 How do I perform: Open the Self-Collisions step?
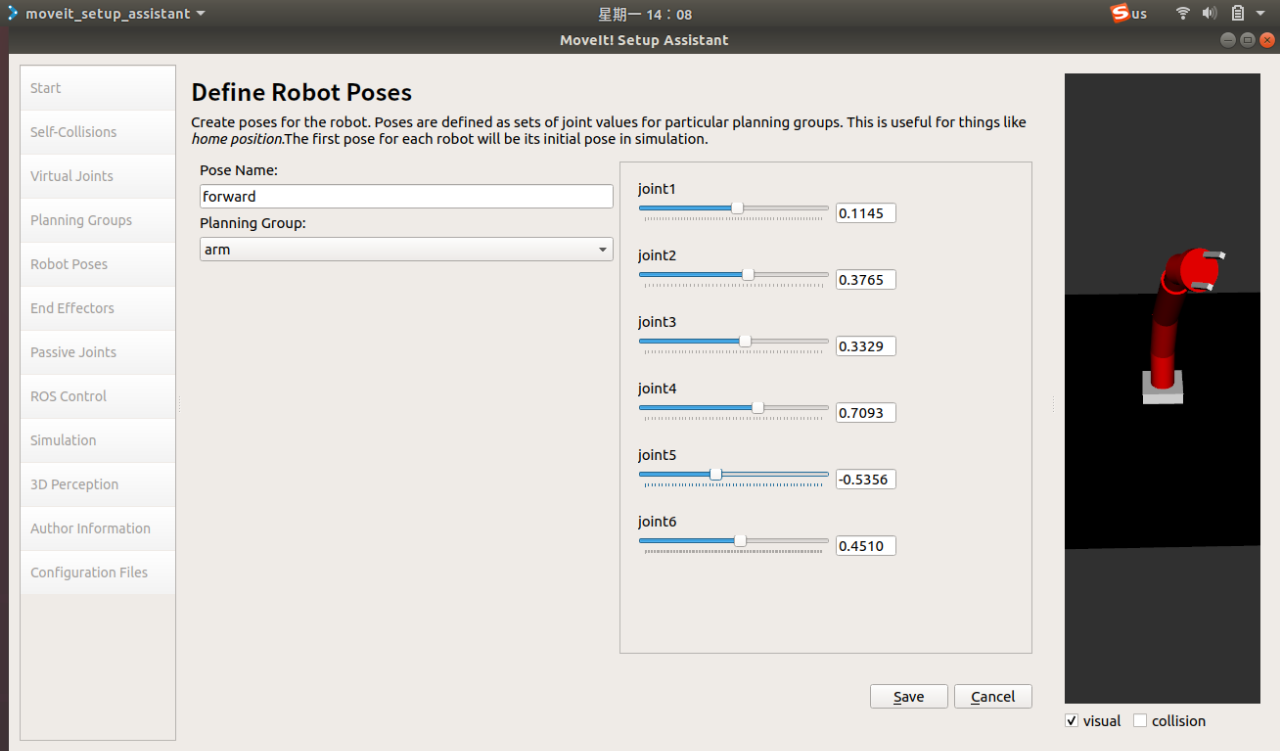click(98, 132)
